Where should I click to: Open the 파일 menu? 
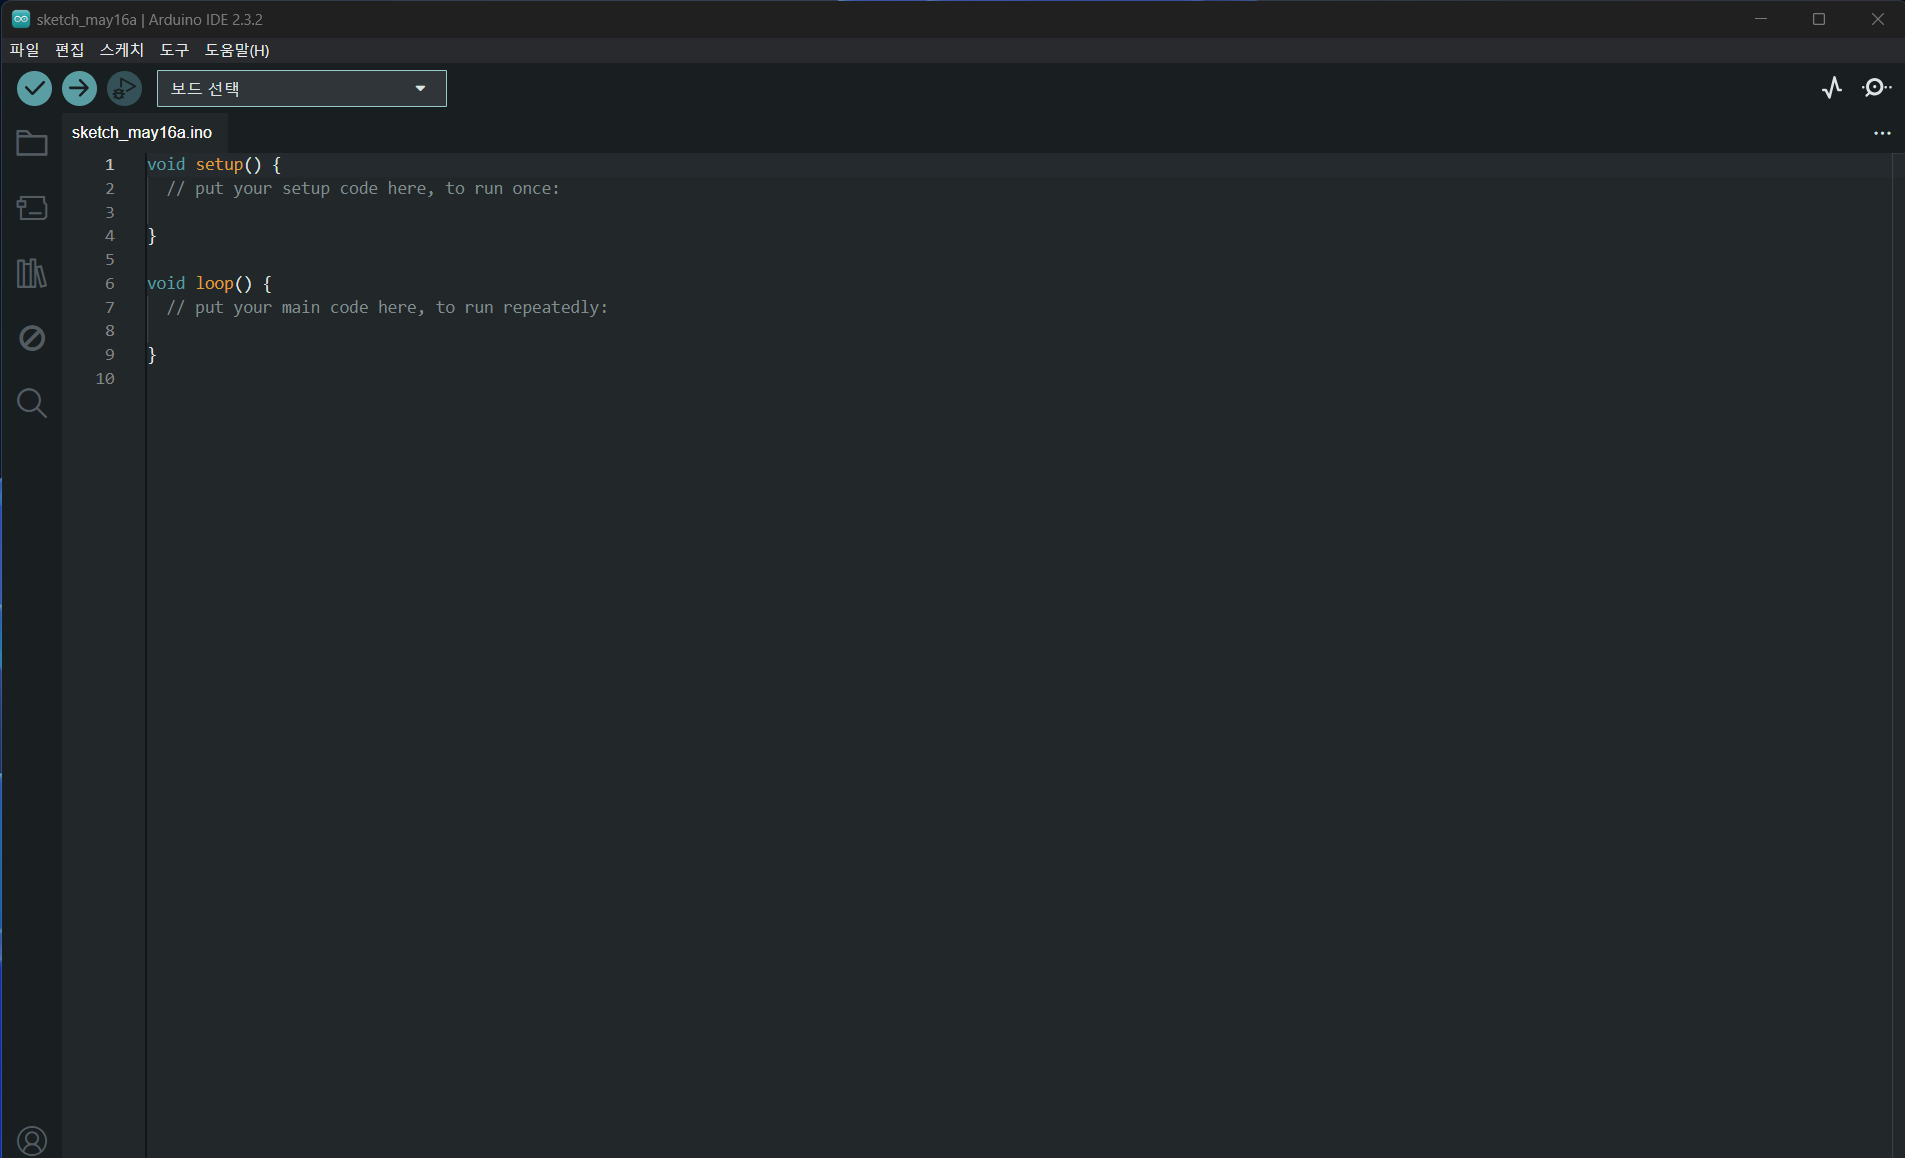coord(24,50)
